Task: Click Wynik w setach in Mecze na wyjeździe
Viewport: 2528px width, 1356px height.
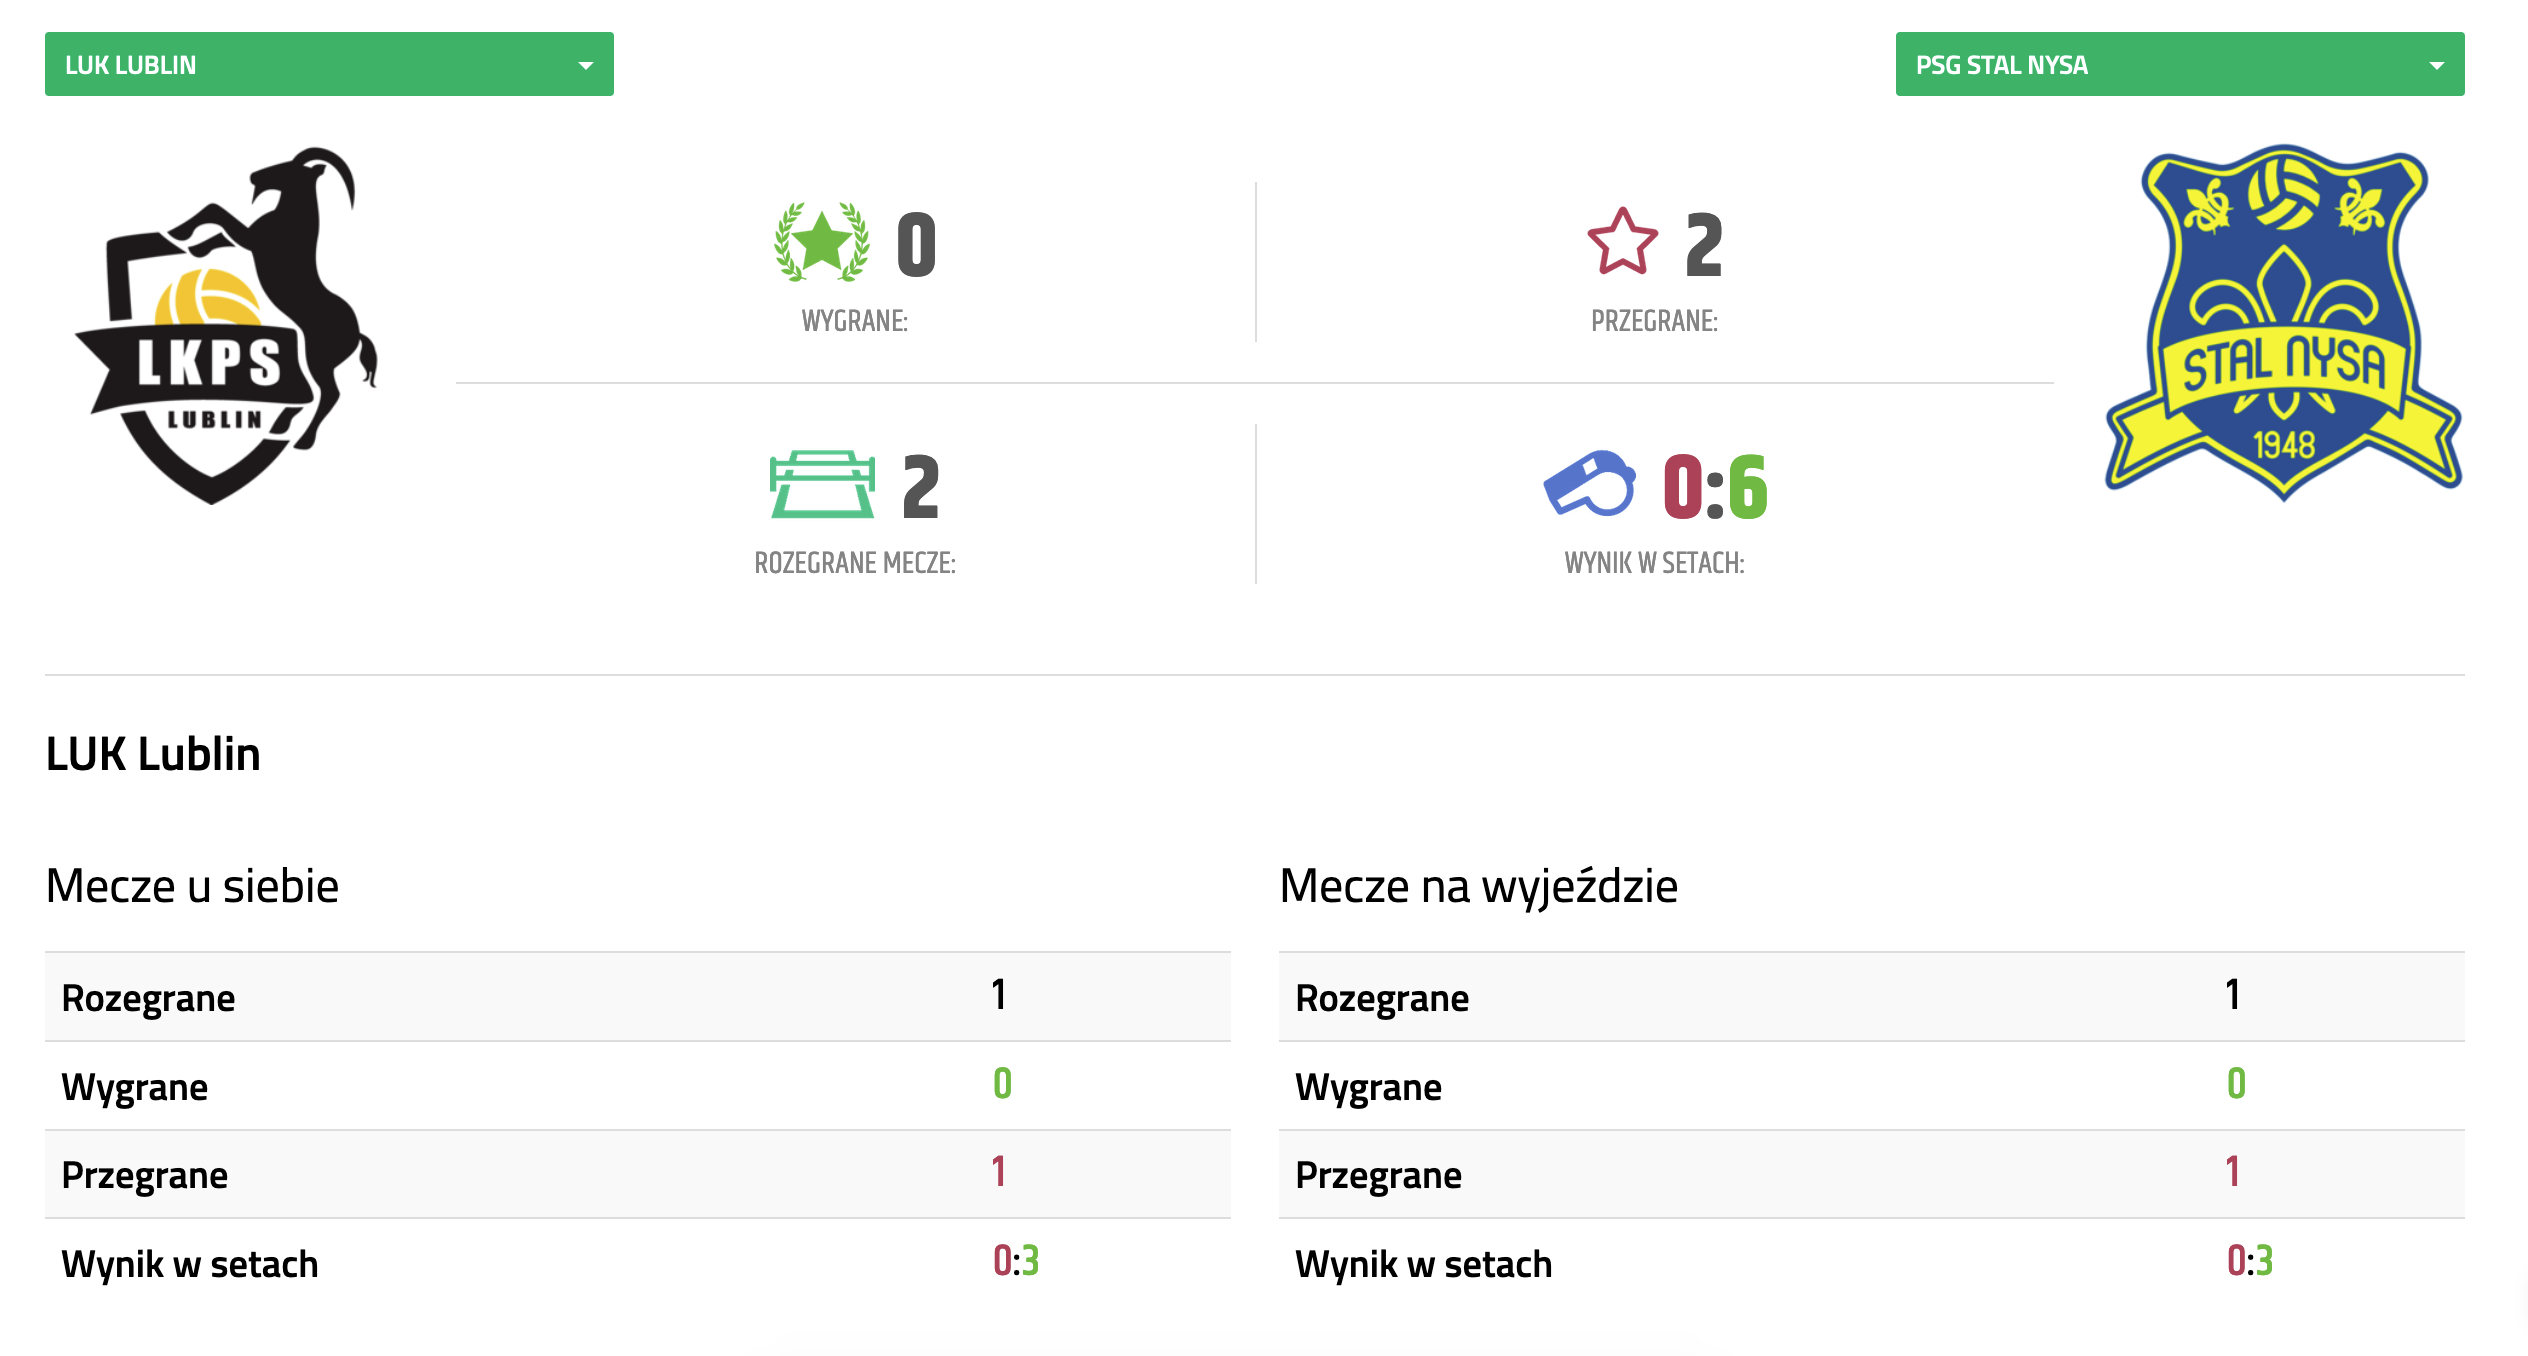Action: (1872, 1263)
